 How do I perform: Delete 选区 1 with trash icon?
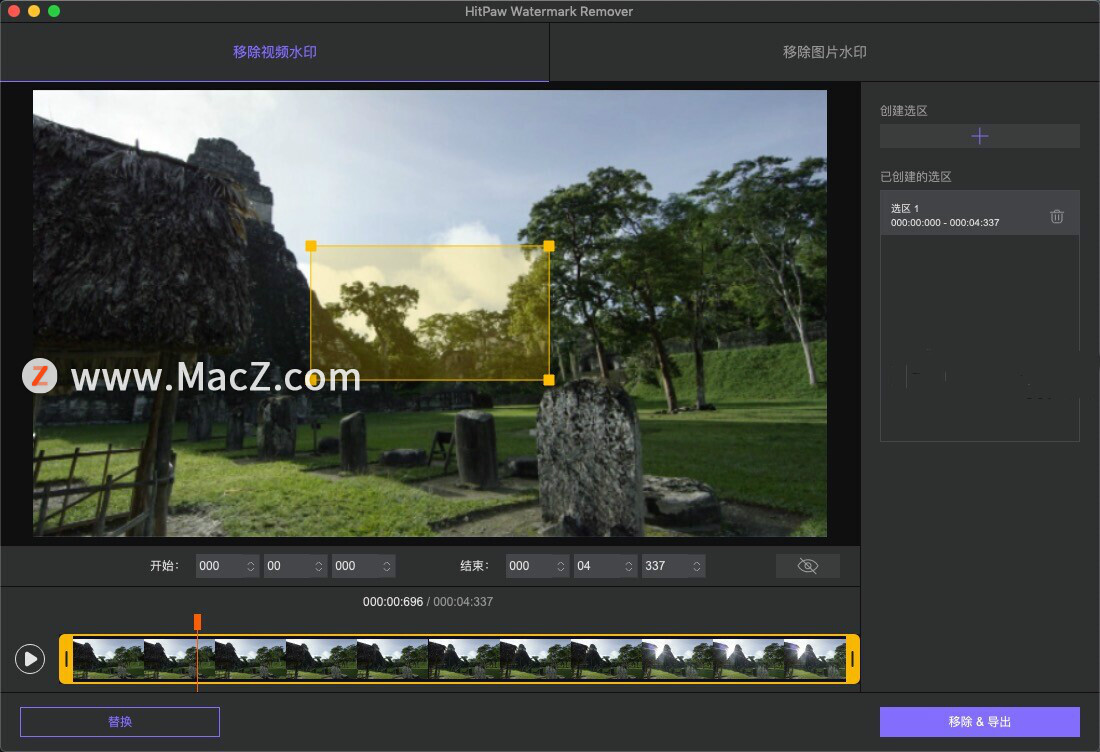click(x=1057, y=216)
